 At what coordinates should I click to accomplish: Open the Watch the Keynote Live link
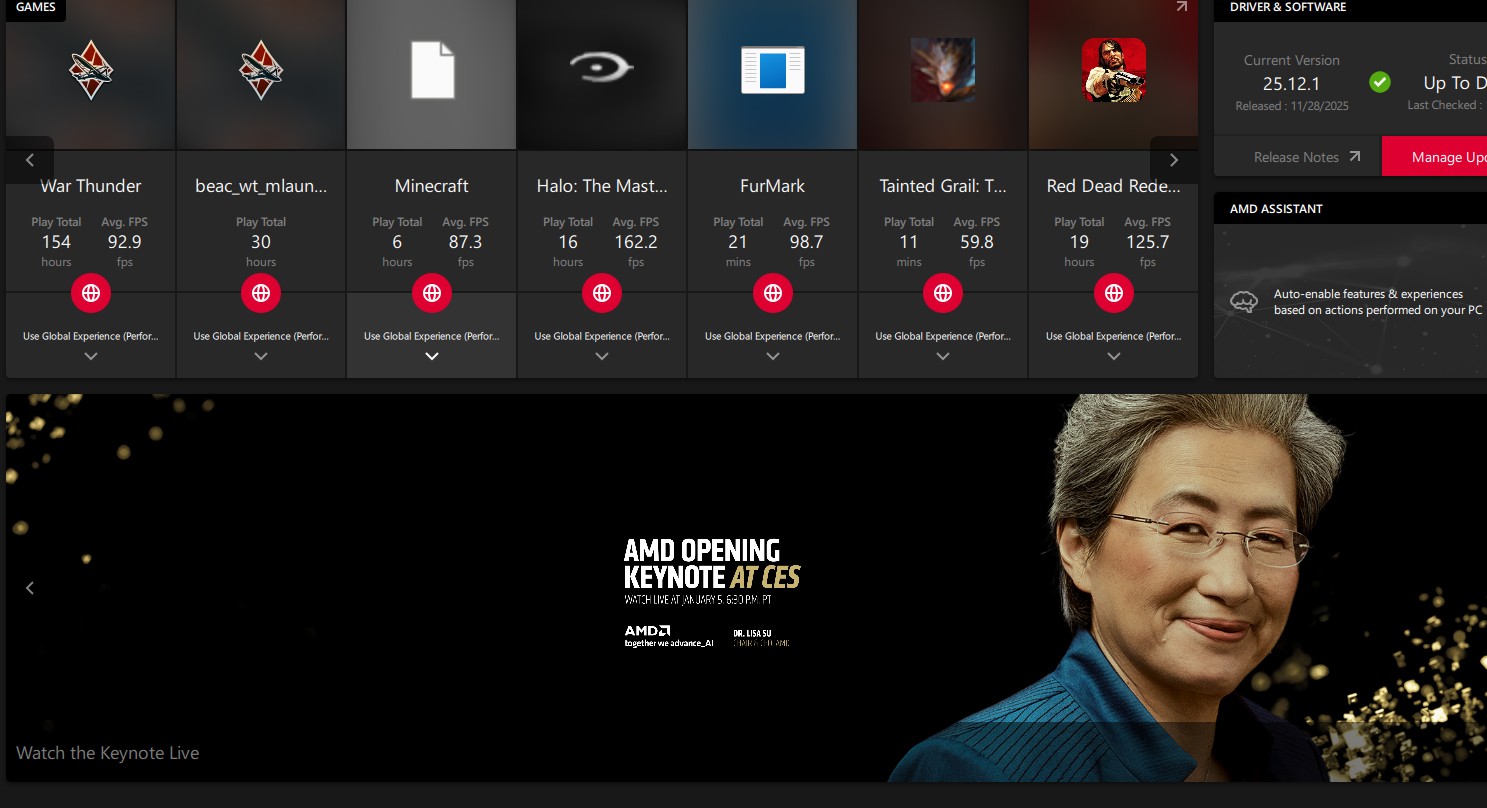108,753
